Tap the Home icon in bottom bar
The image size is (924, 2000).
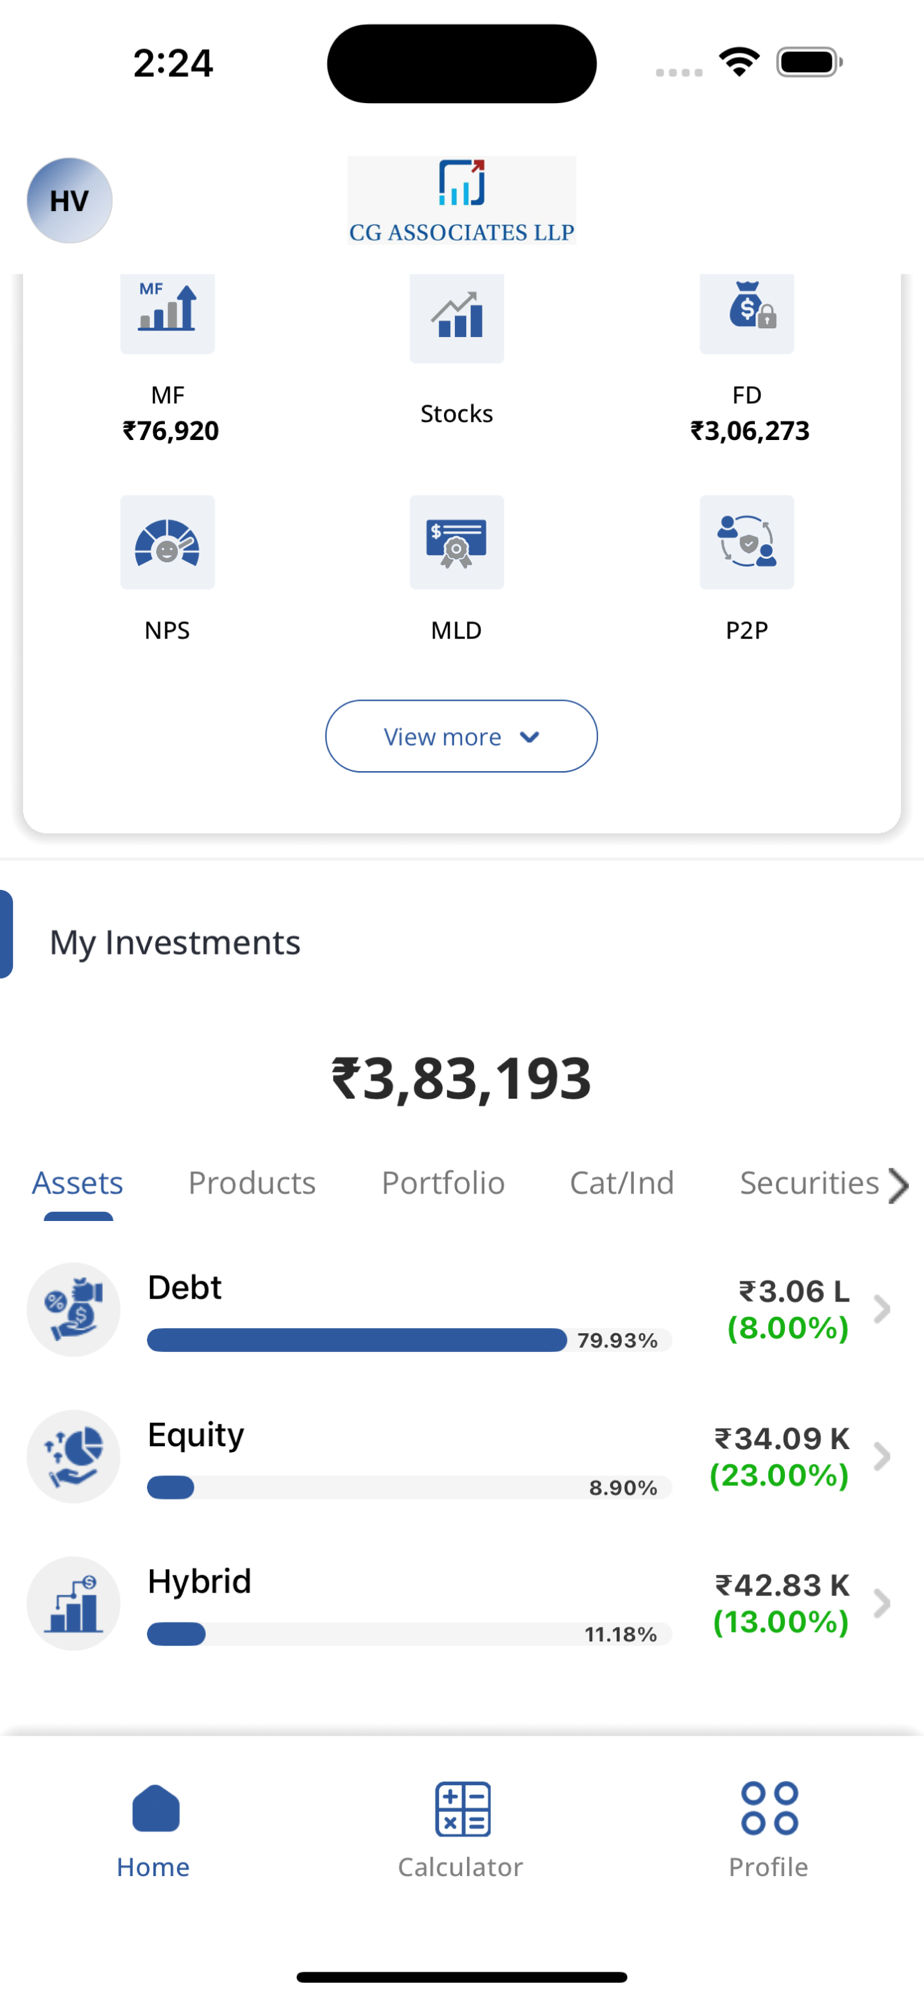[x=155, y=1809]
